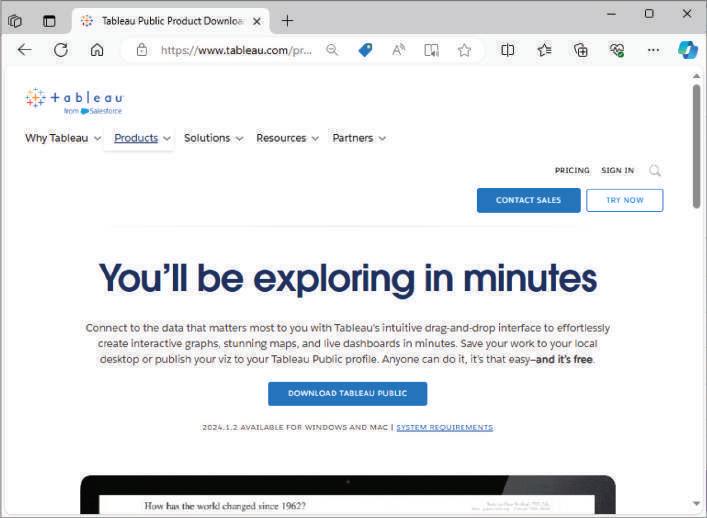707x518 pixels.
Task: Expand the Solutions menu
Action: pyautogui.click(x=213, y=138)
